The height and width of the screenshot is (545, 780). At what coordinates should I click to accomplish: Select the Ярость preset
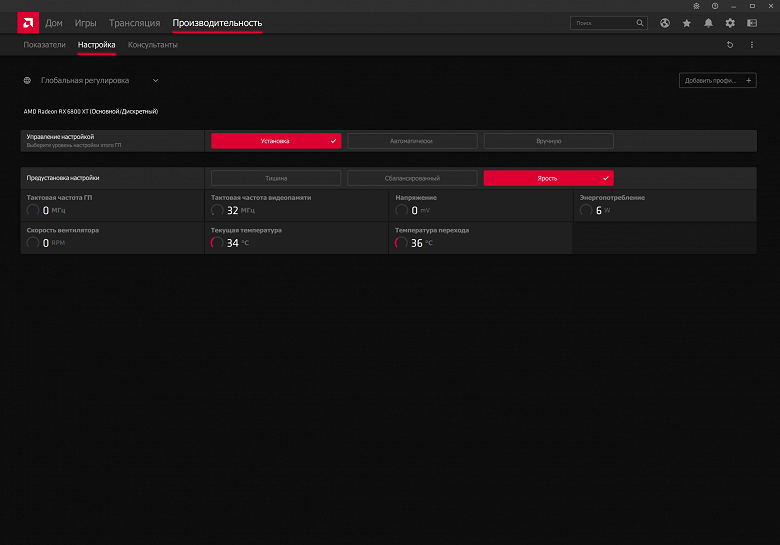pyautogui.click(x=549, y=178)
